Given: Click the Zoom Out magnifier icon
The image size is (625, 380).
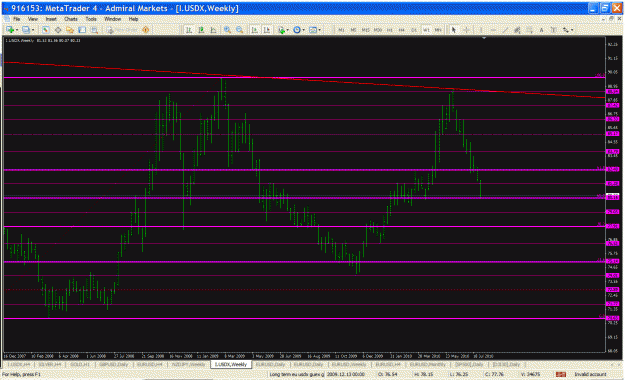Looking at the screenshot, I should 240,30.
